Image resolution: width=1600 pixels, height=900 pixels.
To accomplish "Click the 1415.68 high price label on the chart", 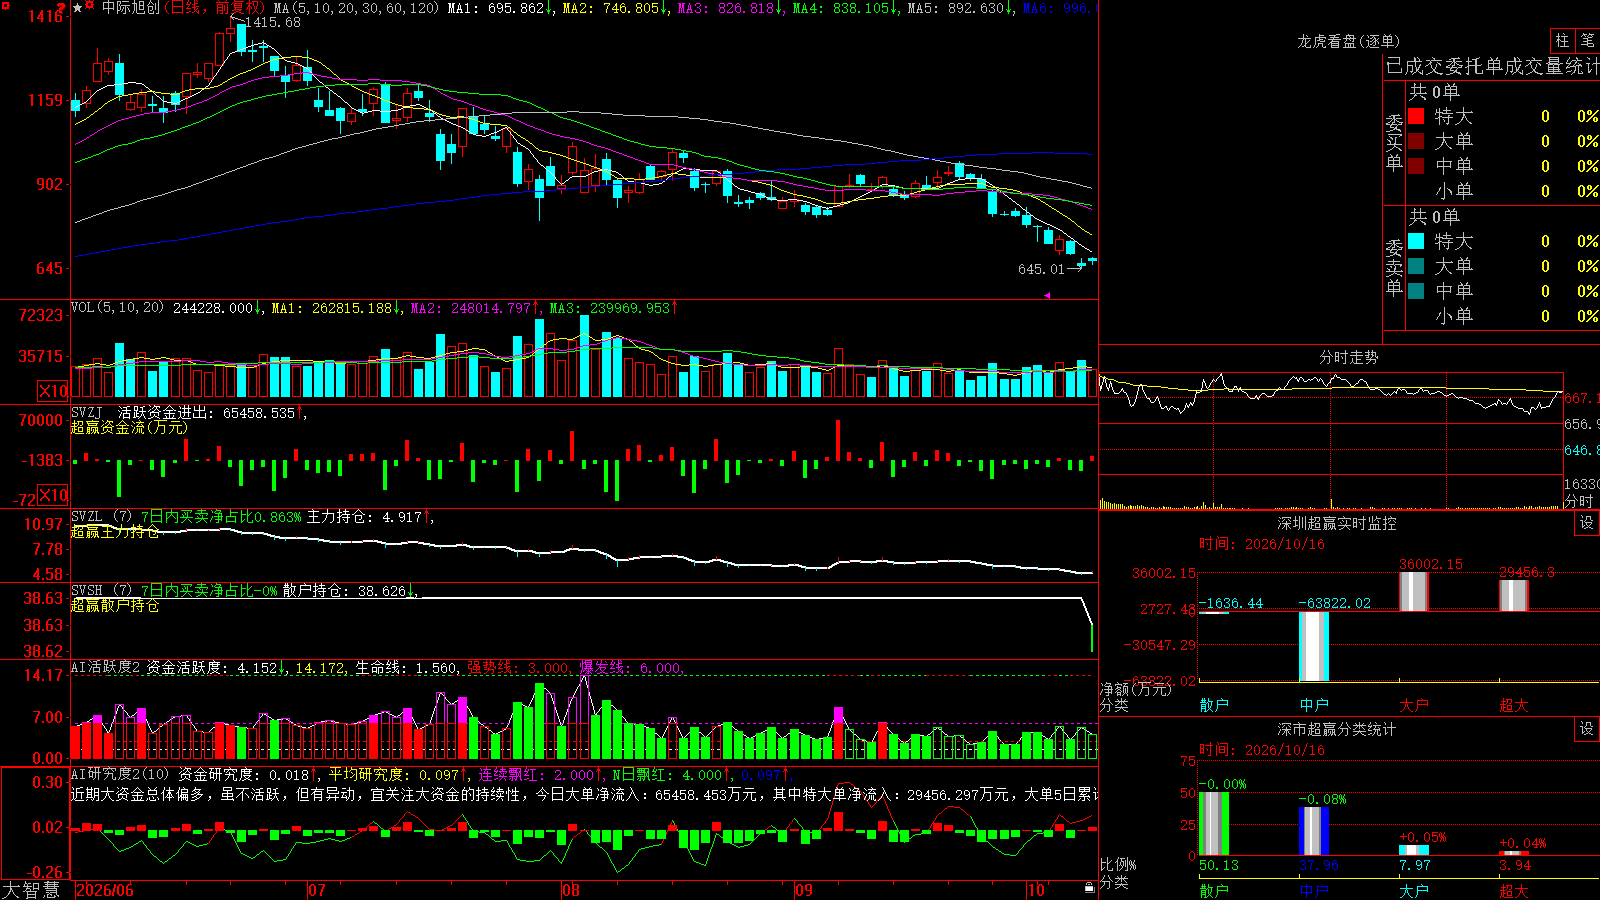I will (272, 22).
